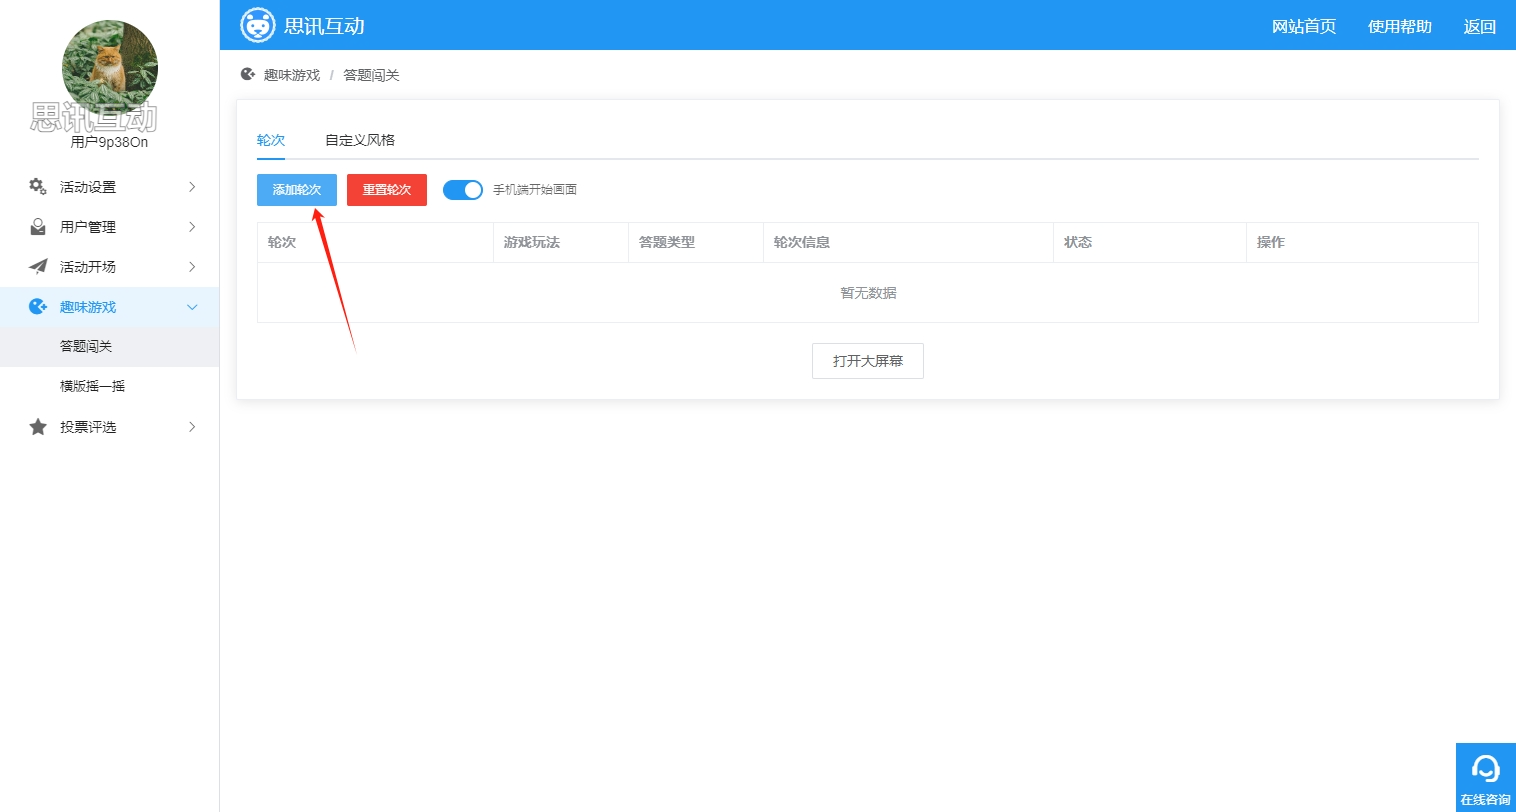The height and width of the screenshot is (812, 1516).
Task: Click the game icon beside 趣味游戏
Action: point(38,307)
